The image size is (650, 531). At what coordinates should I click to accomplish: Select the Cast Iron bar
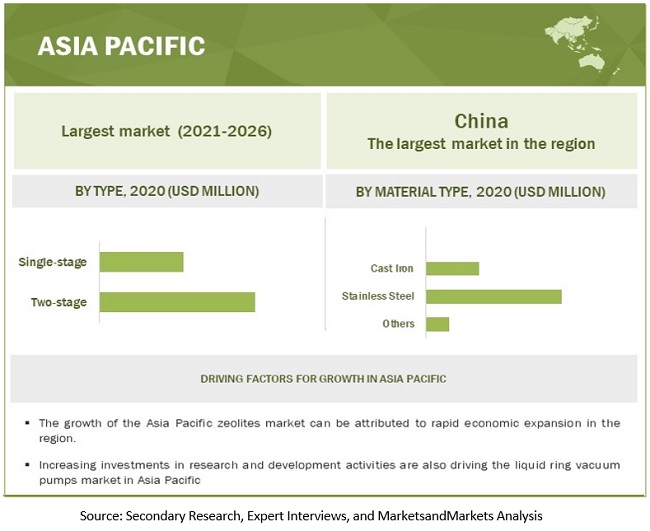452,268
